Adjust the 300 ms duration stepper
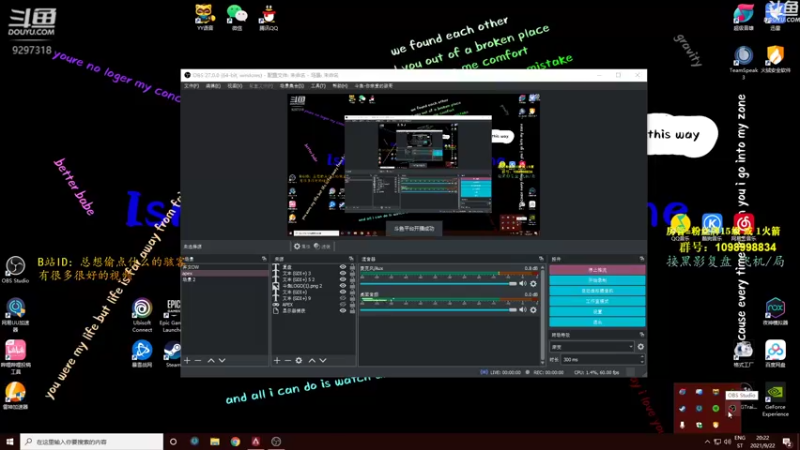 (641, 360)
